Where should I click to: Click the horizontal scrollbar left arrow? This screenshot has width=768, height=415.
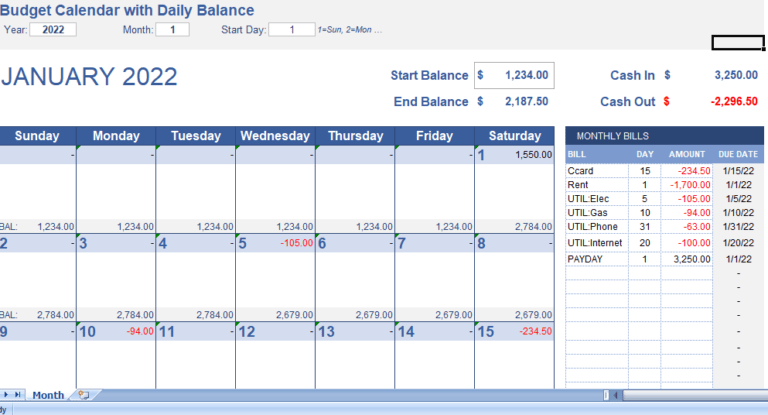616,395
